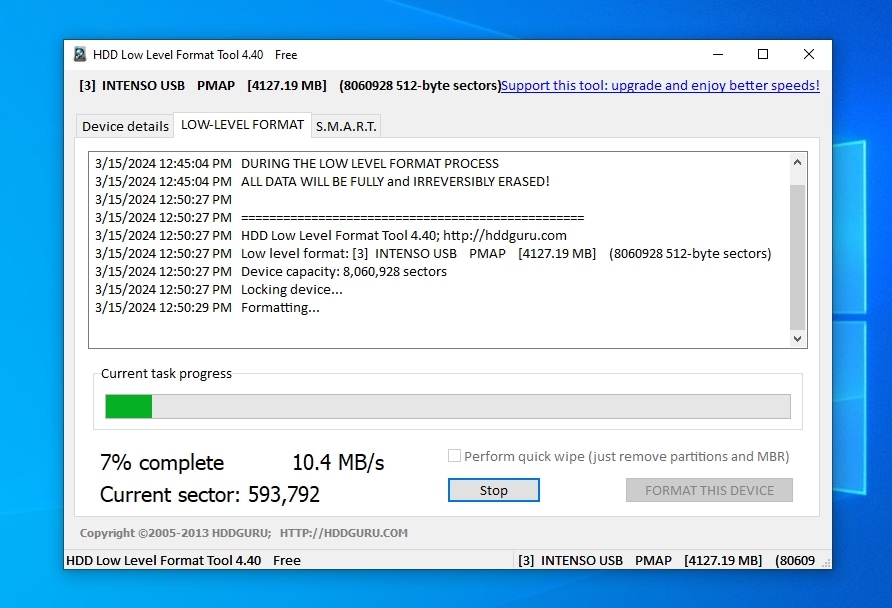Viewport: 892px width, 608px height.
Task: Click the status bar INTENSO USB device entry
Action: tap(667, 560)
